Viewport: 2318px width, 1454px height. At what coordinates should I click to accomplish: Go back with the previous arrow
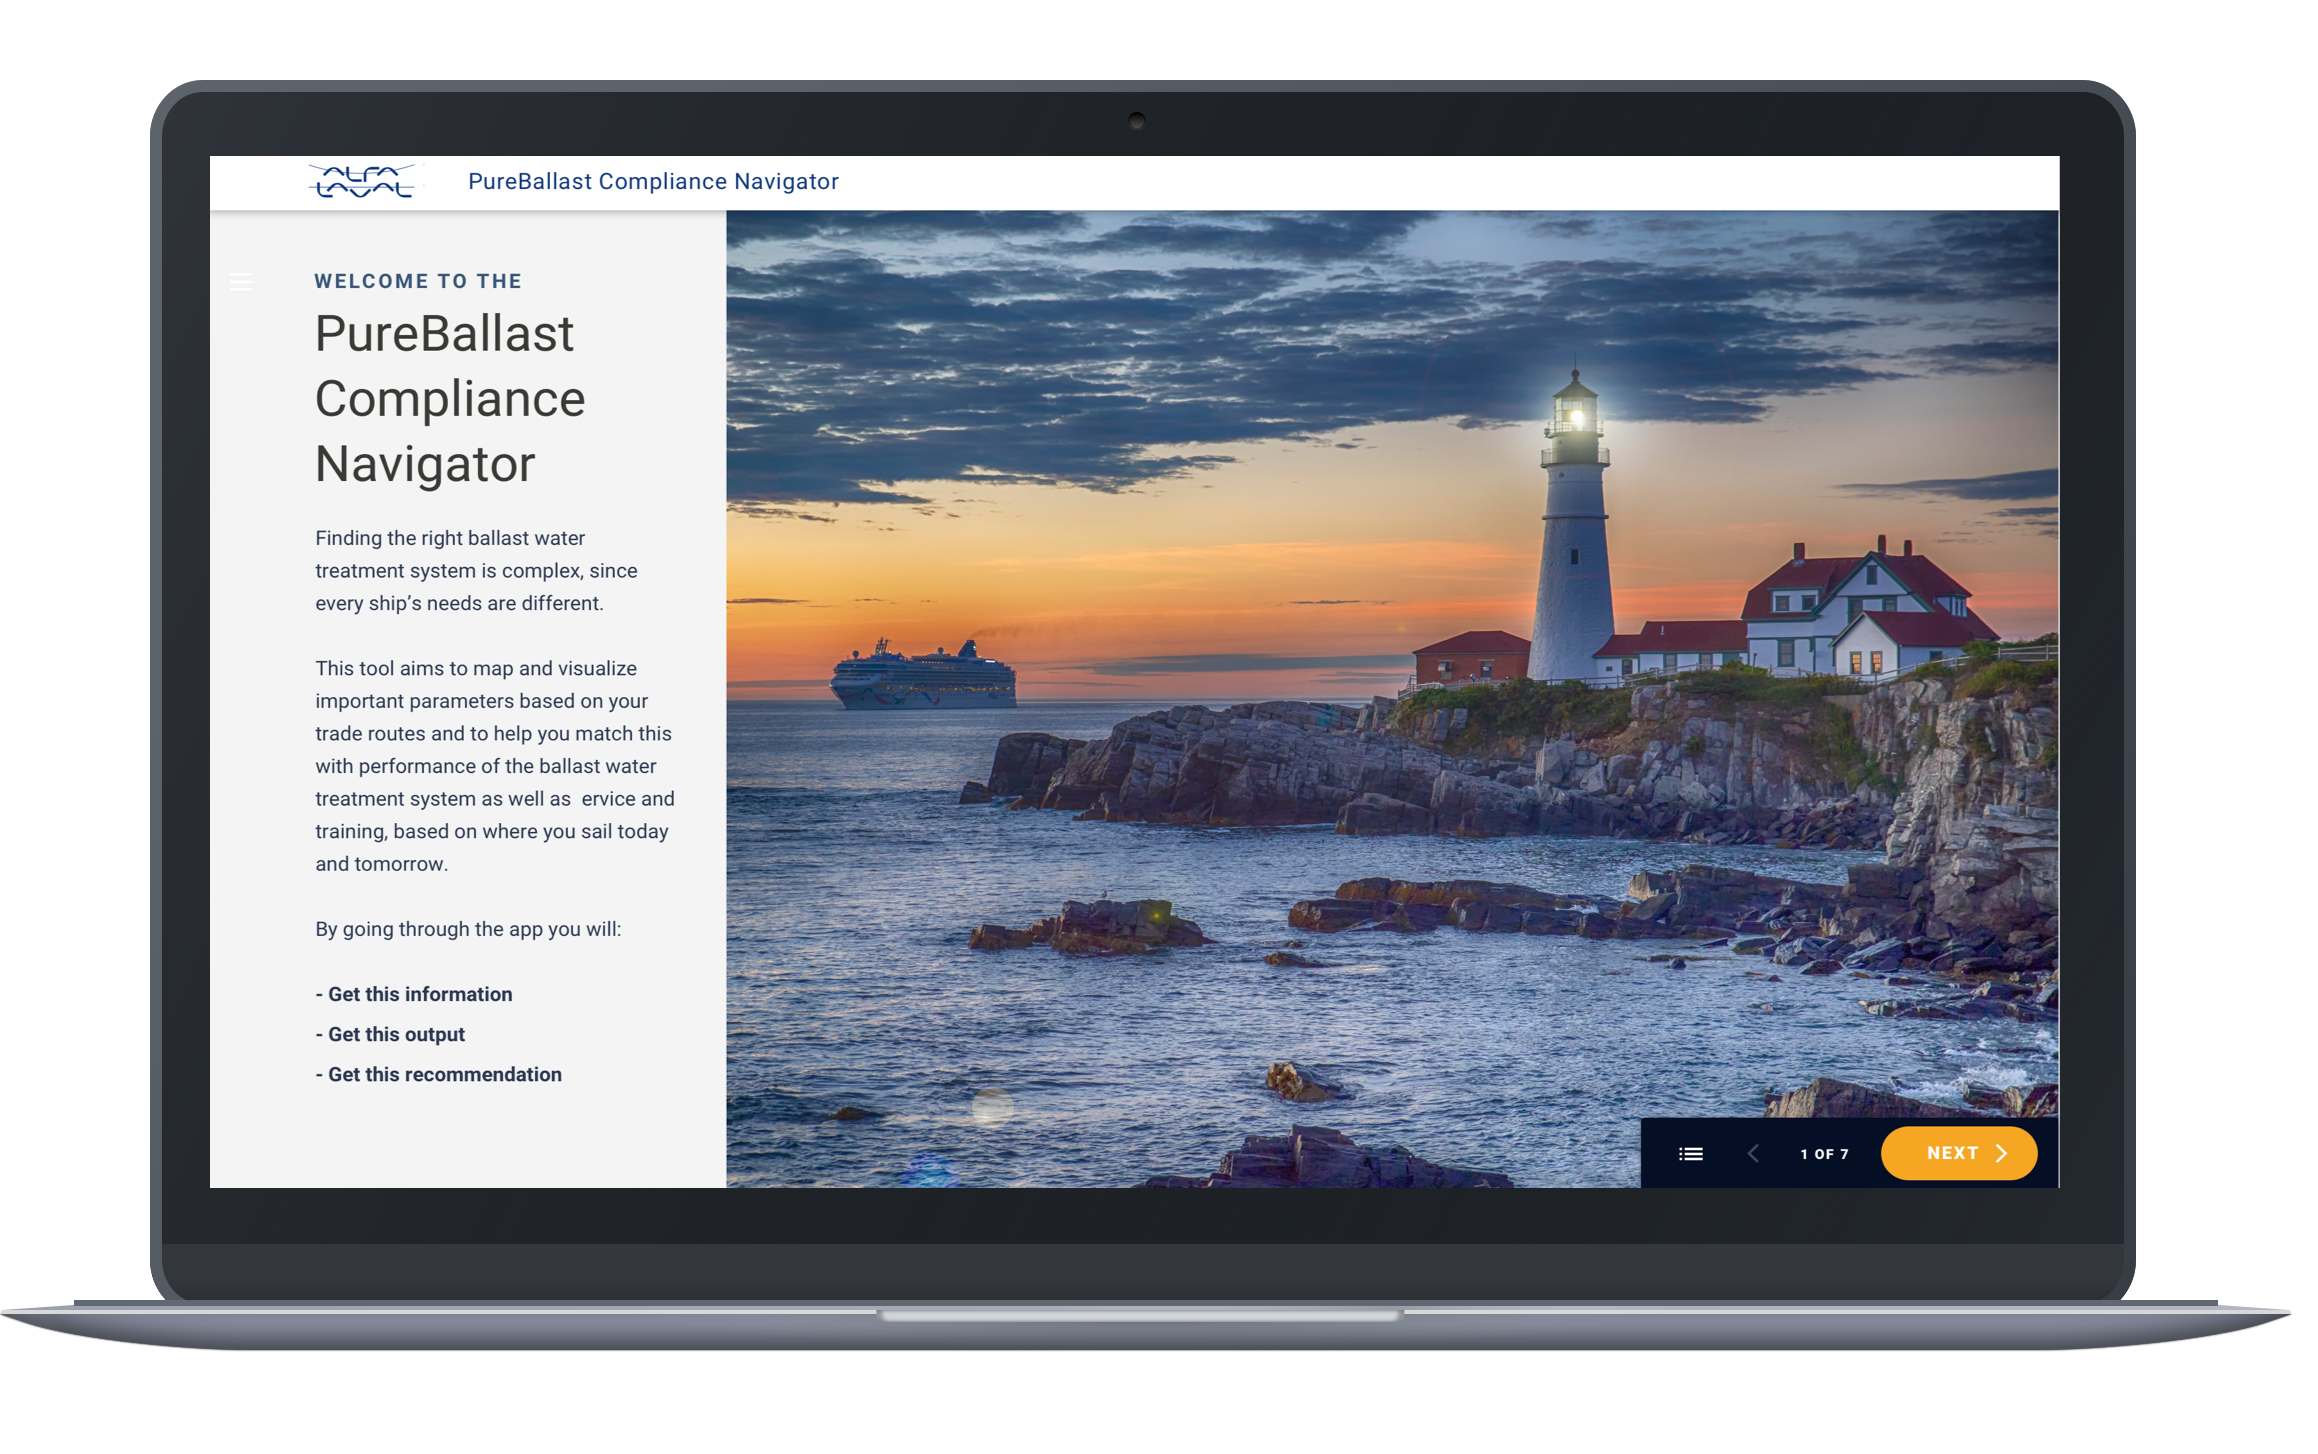click(x=1754, y=1154)
